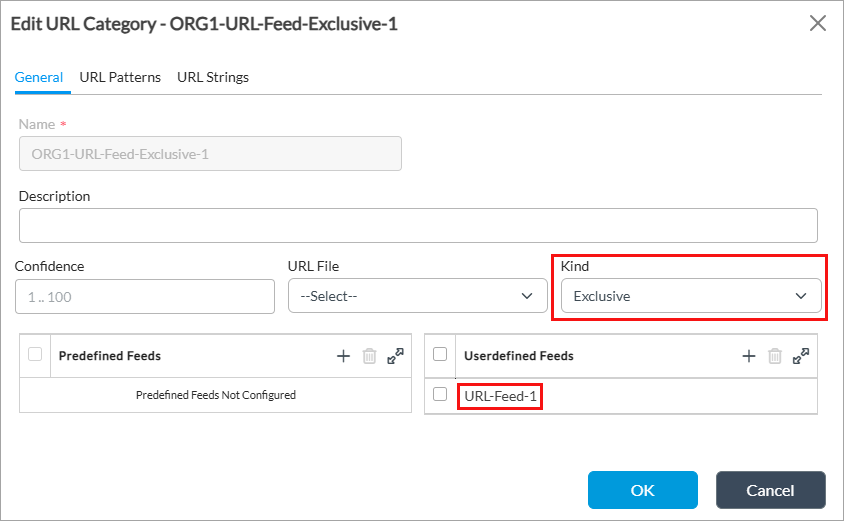Click the URL-Feed-1 feed entry
Image resolution: width=844 pixels, height=521 pixels.
pyautogui.click(x=500, y=396)
